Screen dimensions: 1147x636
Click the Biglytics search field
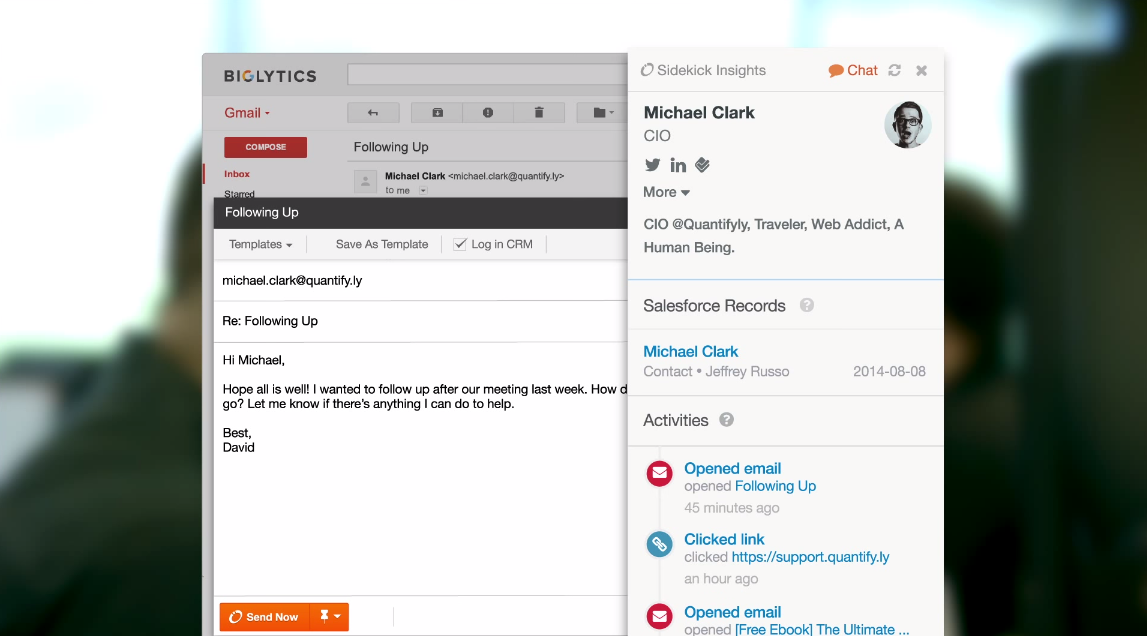[x=487, y=75]
